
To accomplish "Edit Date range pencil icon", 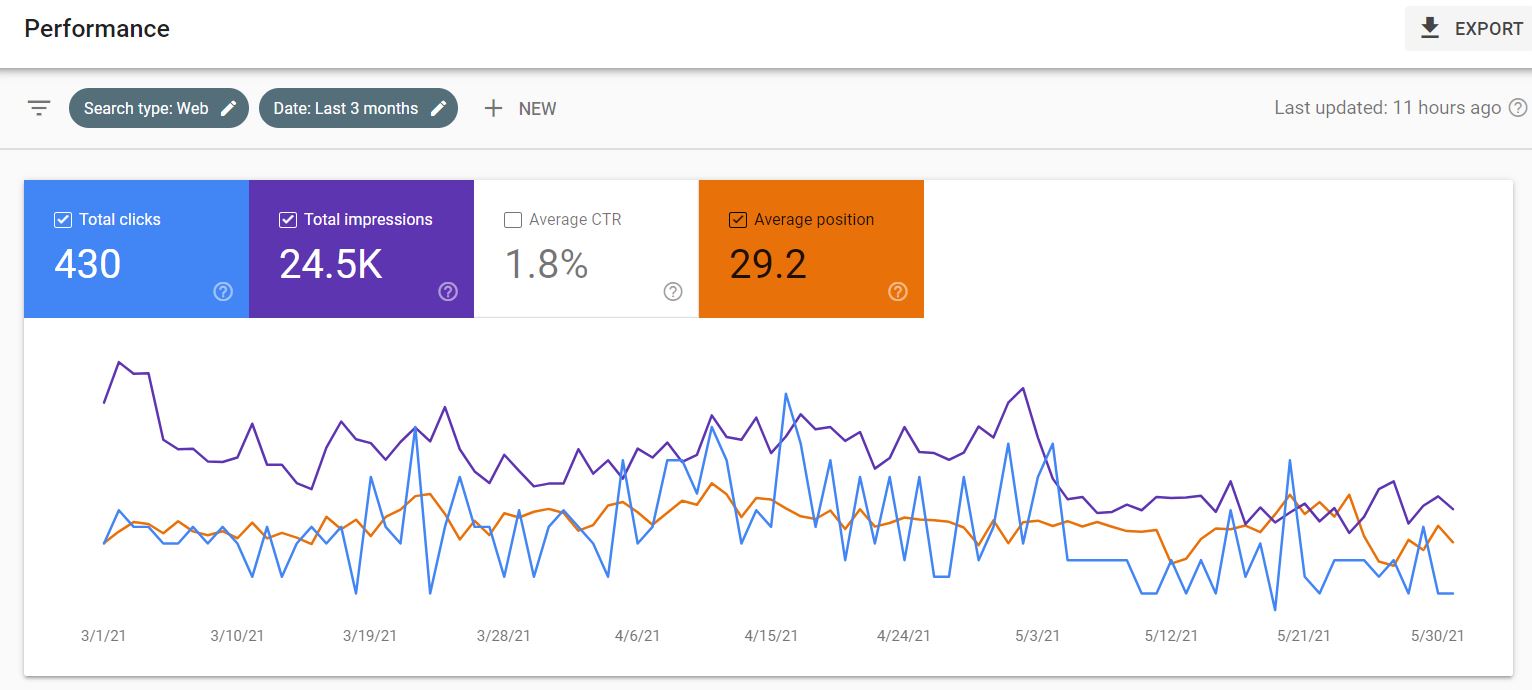I will (438, 108).
